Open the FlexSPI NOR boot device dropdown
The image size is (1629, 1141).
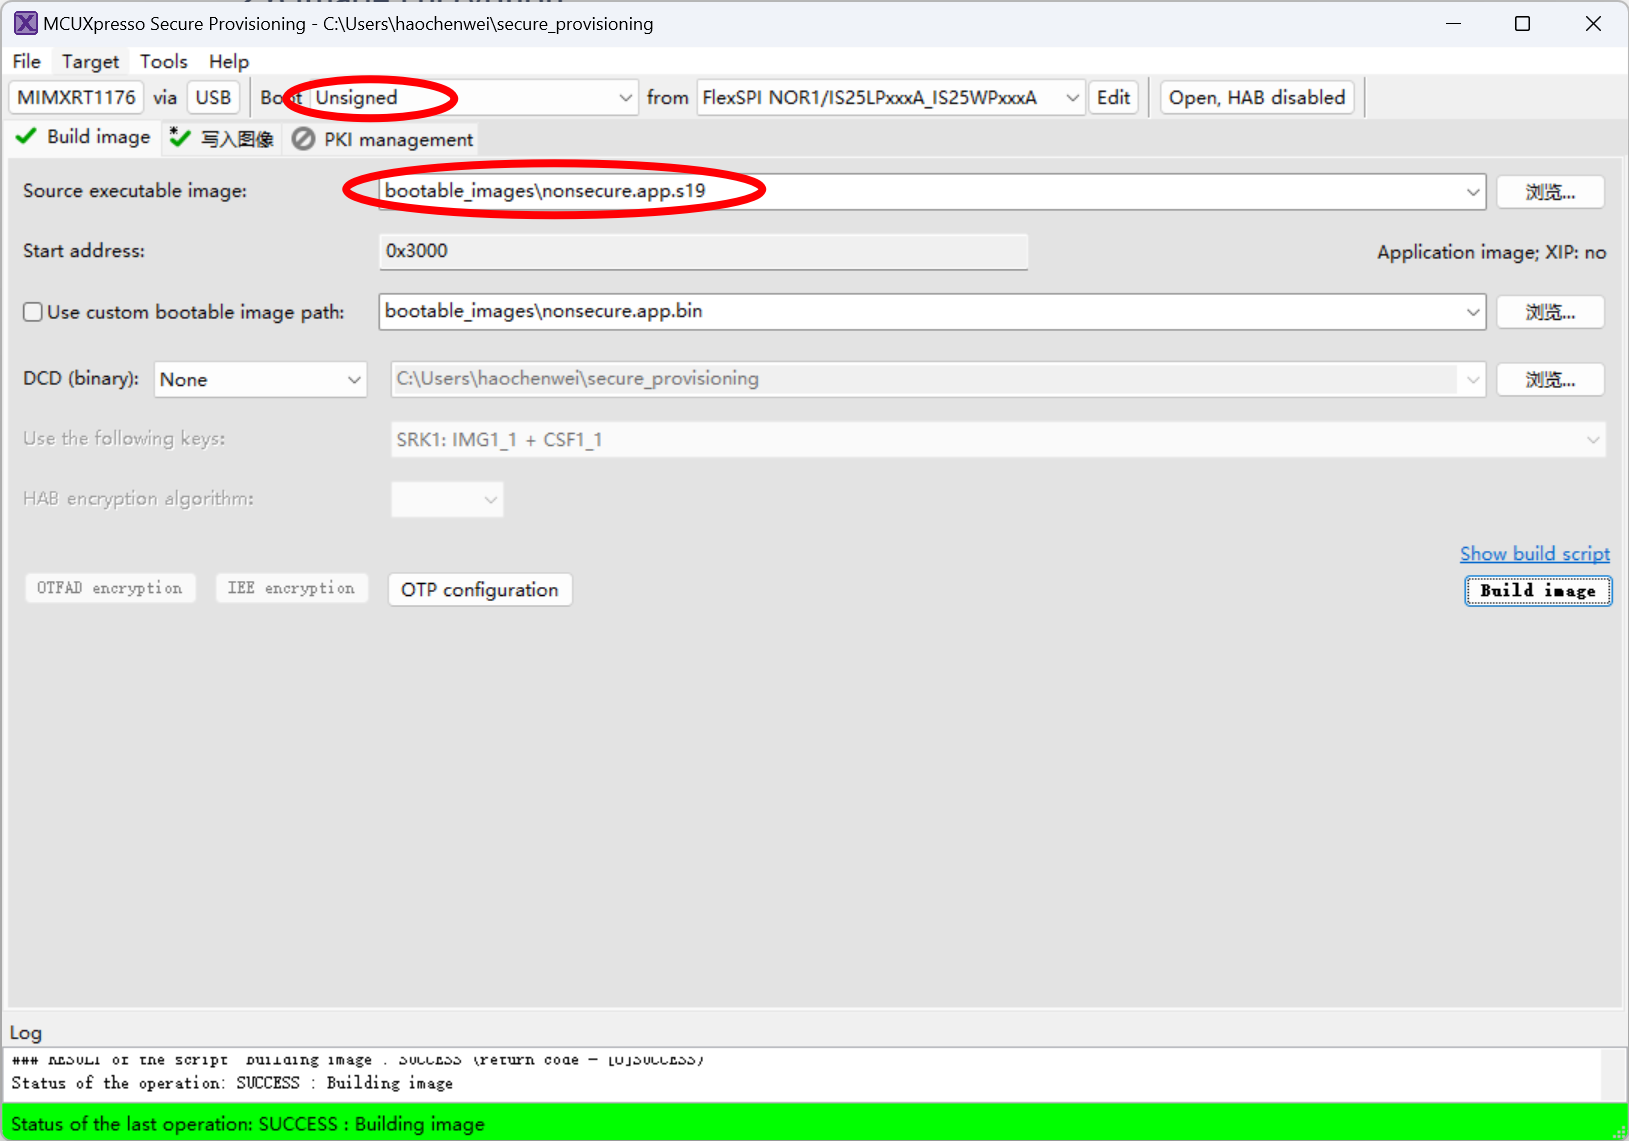[x=891, y=98]
